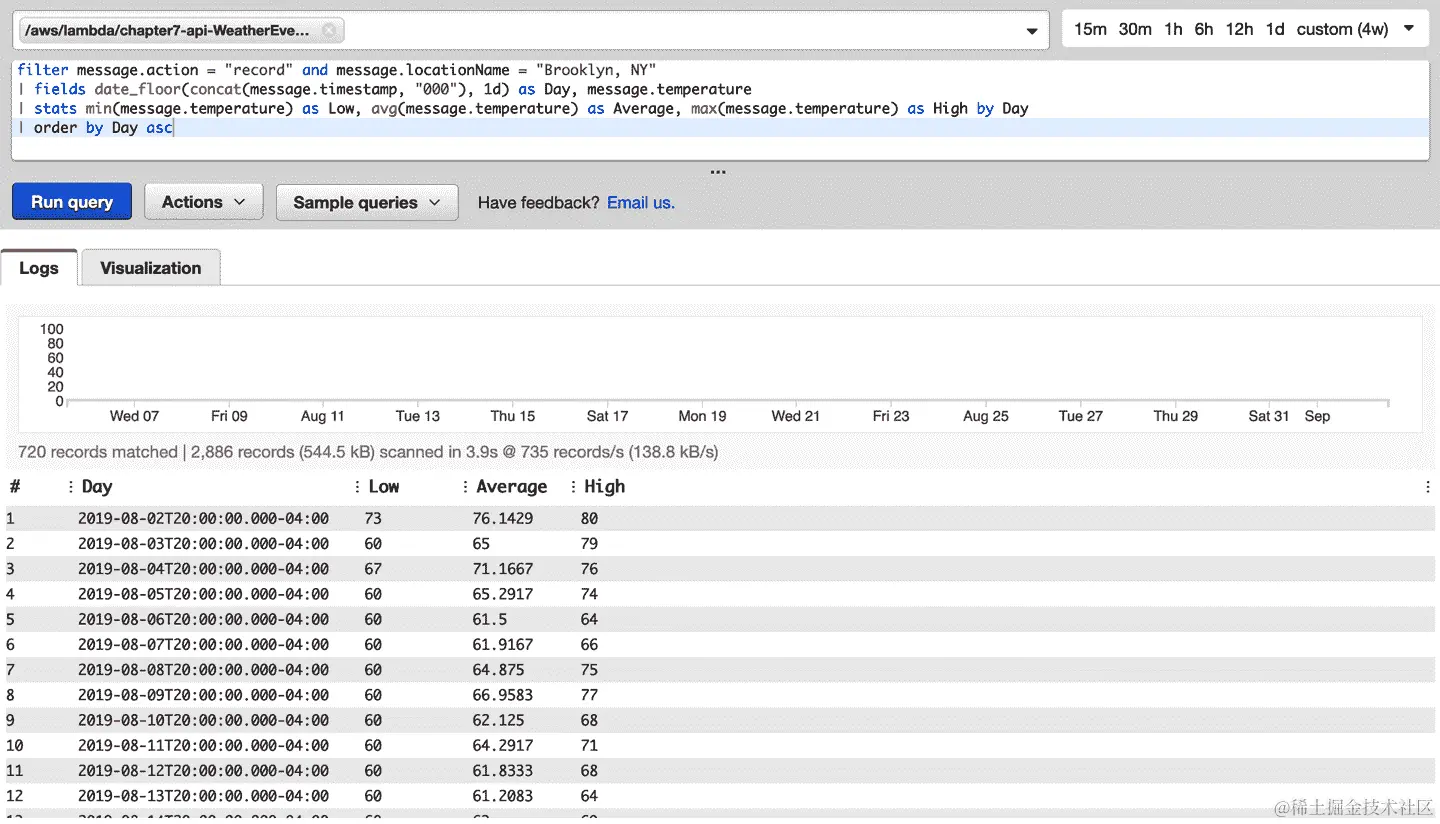Image resolution: width=1440 pixels, height=824 pixels.
Task: Sort by the Day column header
Action: [97, 487]
